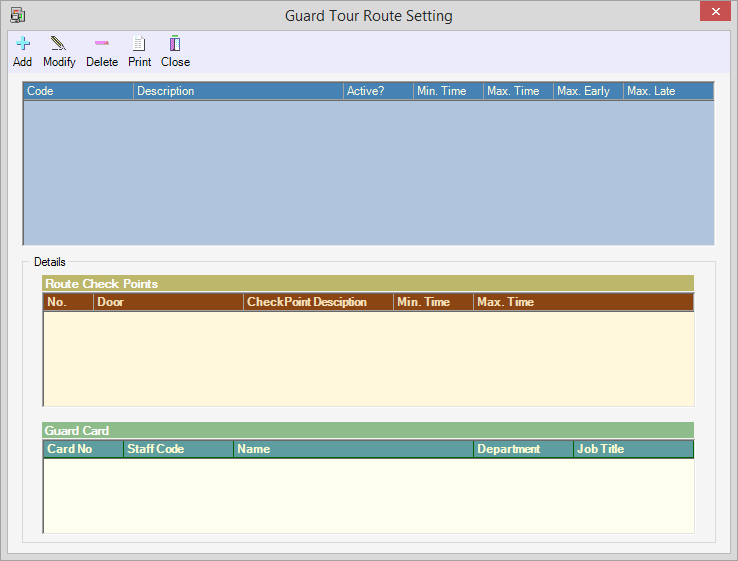Select the Max. Late column header

(667, 91)
